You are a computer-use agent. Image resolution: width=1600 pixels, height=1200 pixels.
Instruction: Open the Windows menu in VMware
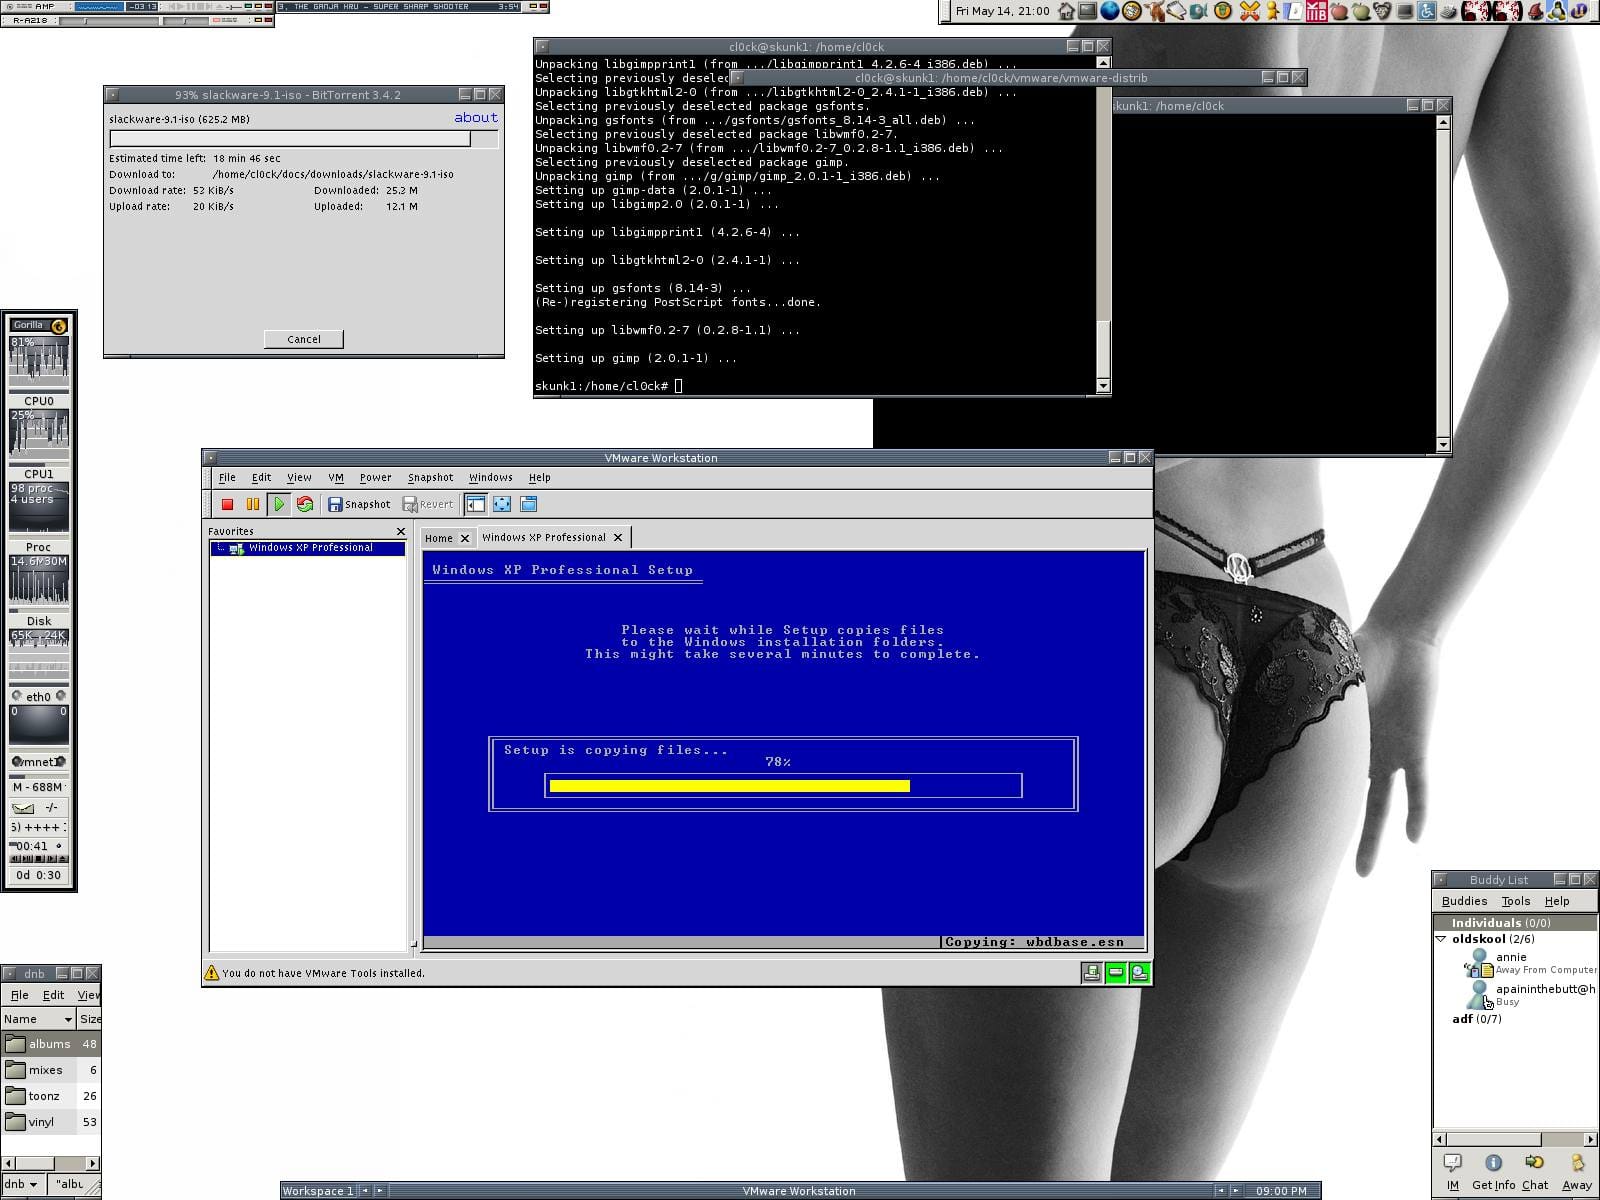490,478
